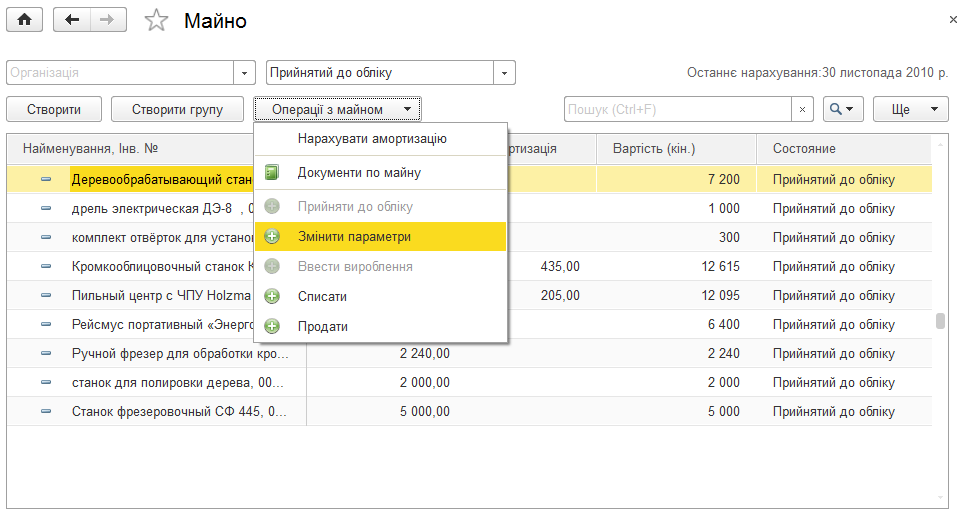The width and height of the screenshot is (961, 512).
Task: Click the row icon for Деревообрабатывающий станок
Action: (46, 179)
